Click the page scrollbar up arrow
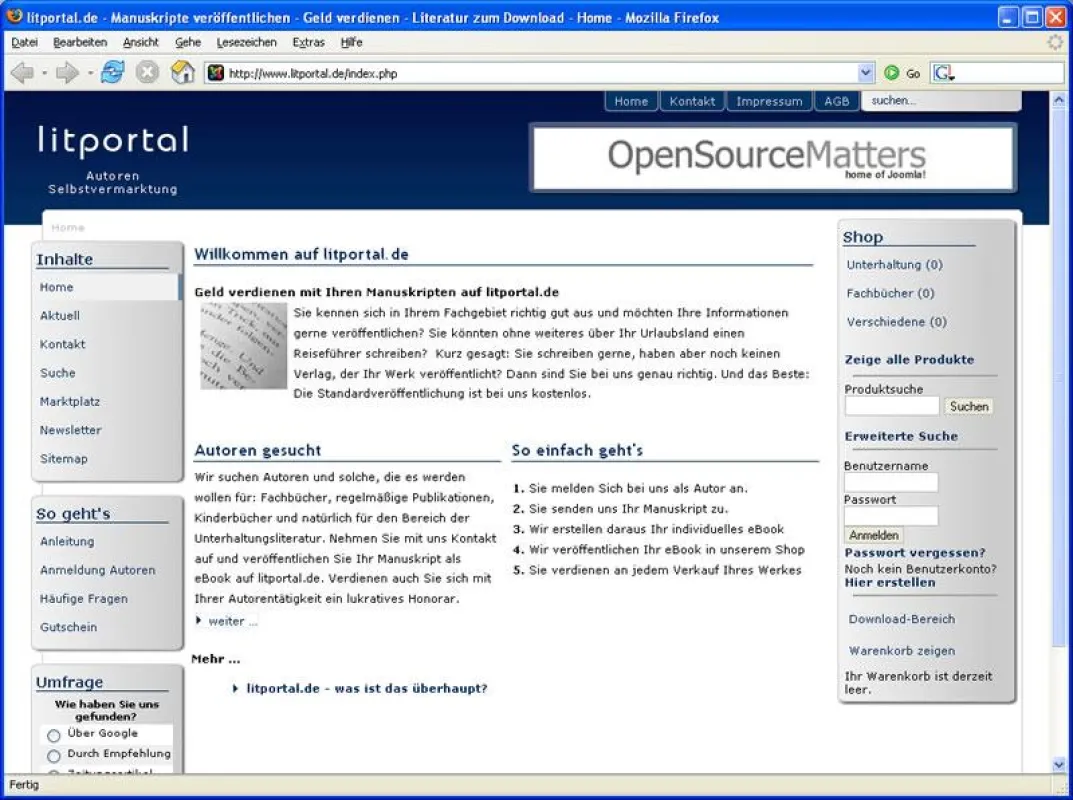 tap(1058, 100)
